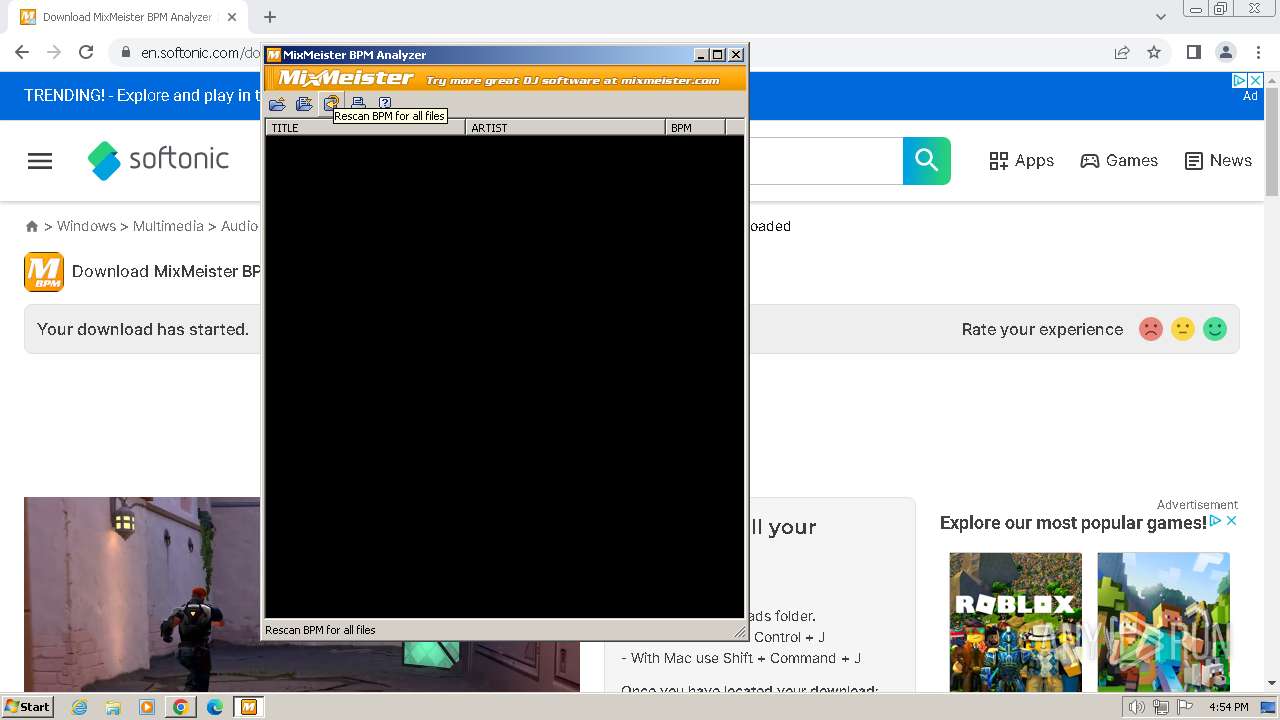Open the Softonic hamburger menu
The image size is (1280, 720).
40,161
